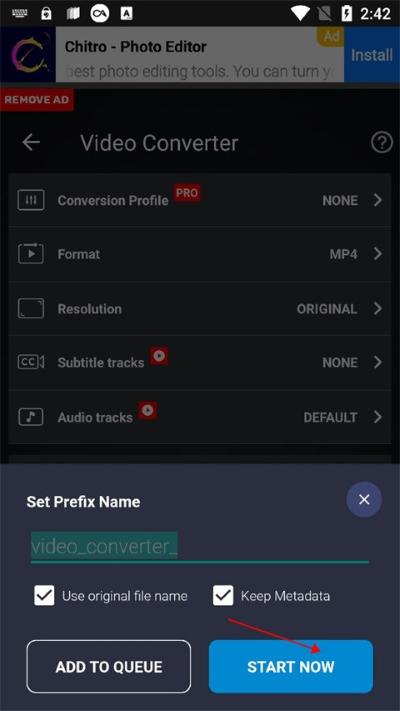Image resolution: width=400 pixels, height=711 pixels.
Task: Tap the back arrow beside Video Converter
Action: point(31,142)
